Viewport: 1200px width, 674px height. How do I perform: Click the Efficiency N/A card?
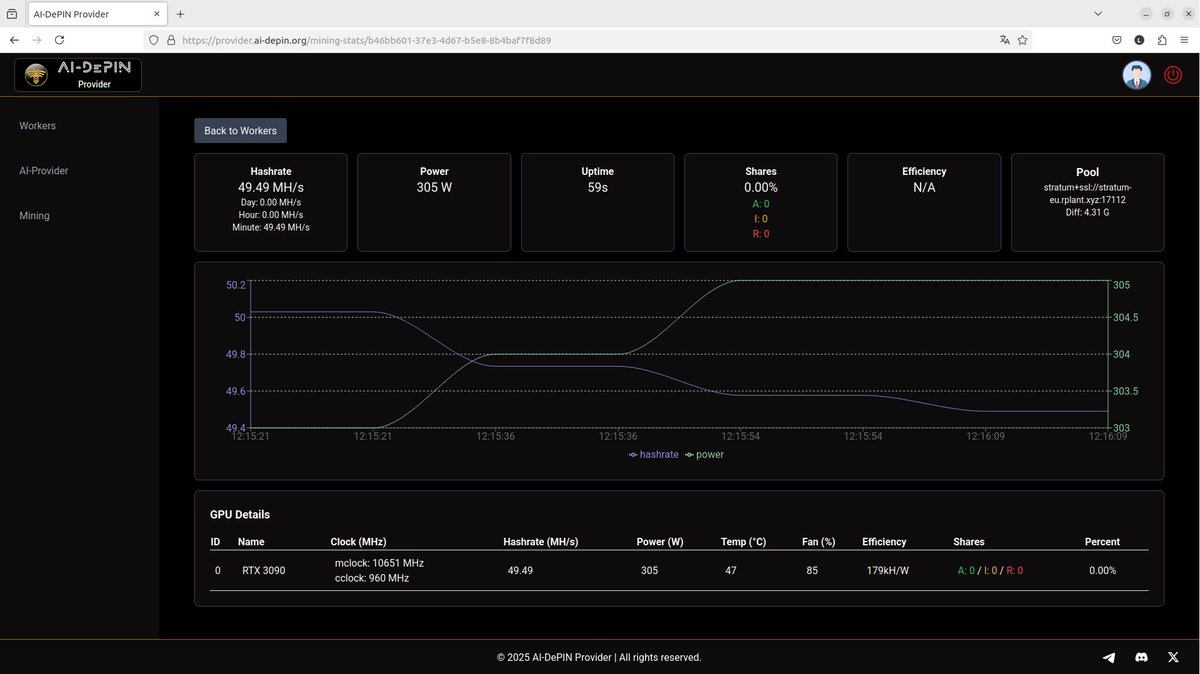tap(924, 202)
